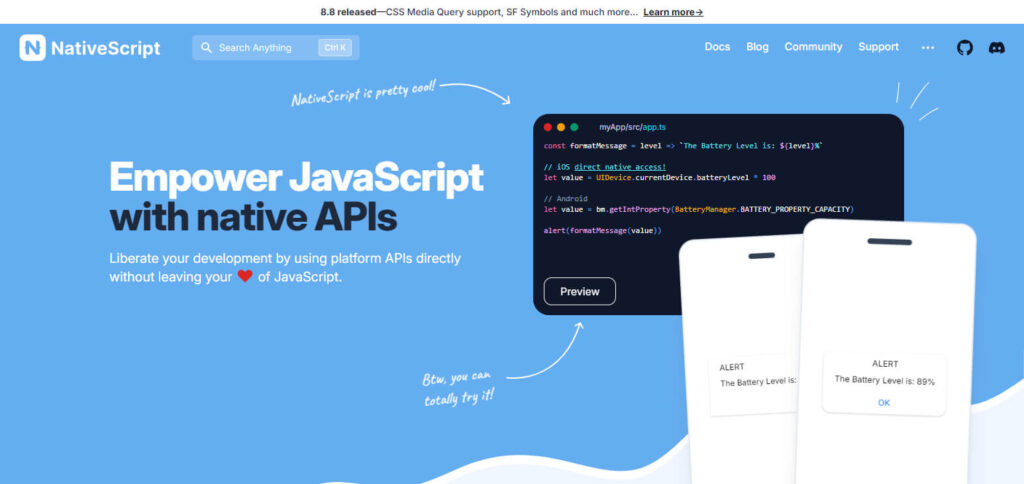The image size is (1024, 484).
Task: Click the NativeScript wordmark text
Action: tap(106, 48)
